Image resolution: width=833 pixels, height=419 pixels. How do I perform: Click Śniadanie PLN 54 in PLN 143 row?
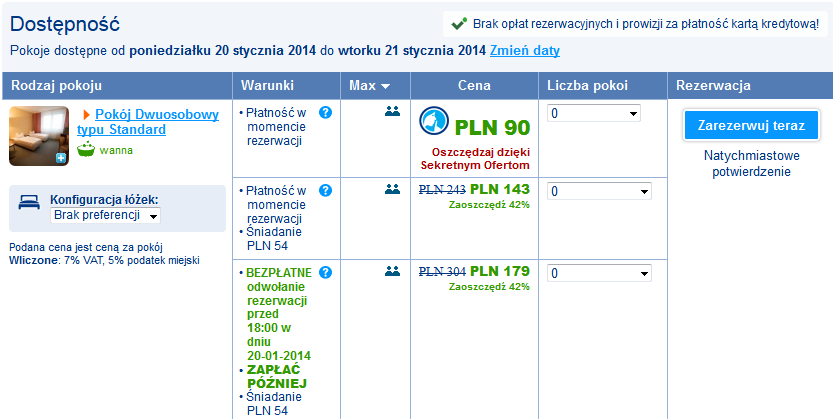(274, 239)
